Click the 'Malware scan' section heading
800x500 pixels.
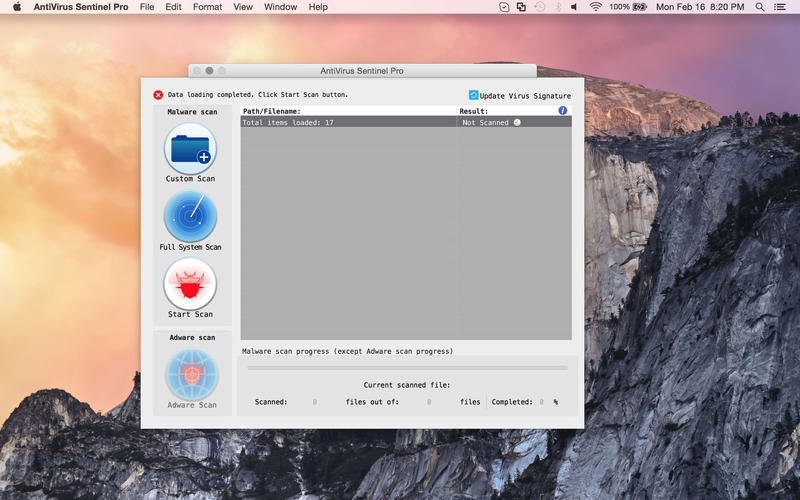pos(192,112)
